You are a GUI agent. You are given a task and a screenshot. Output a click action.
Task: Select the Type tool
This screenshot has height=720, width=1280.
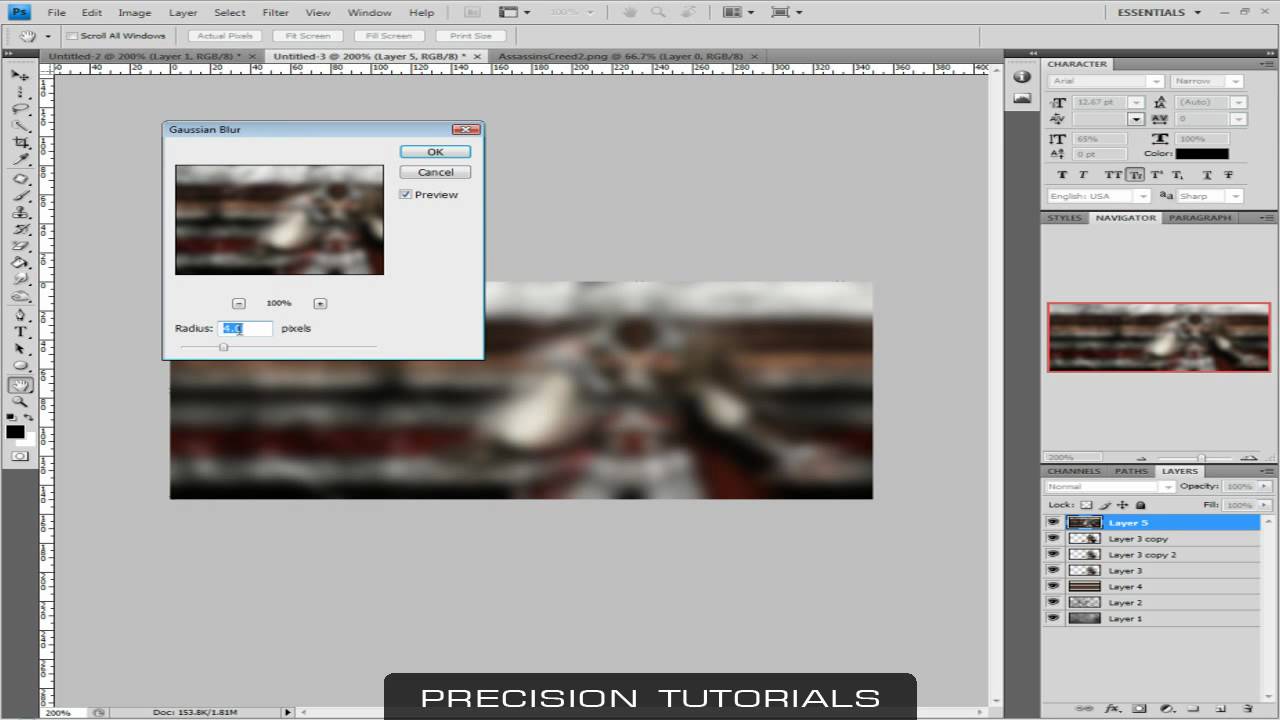[x=19, y=332]
